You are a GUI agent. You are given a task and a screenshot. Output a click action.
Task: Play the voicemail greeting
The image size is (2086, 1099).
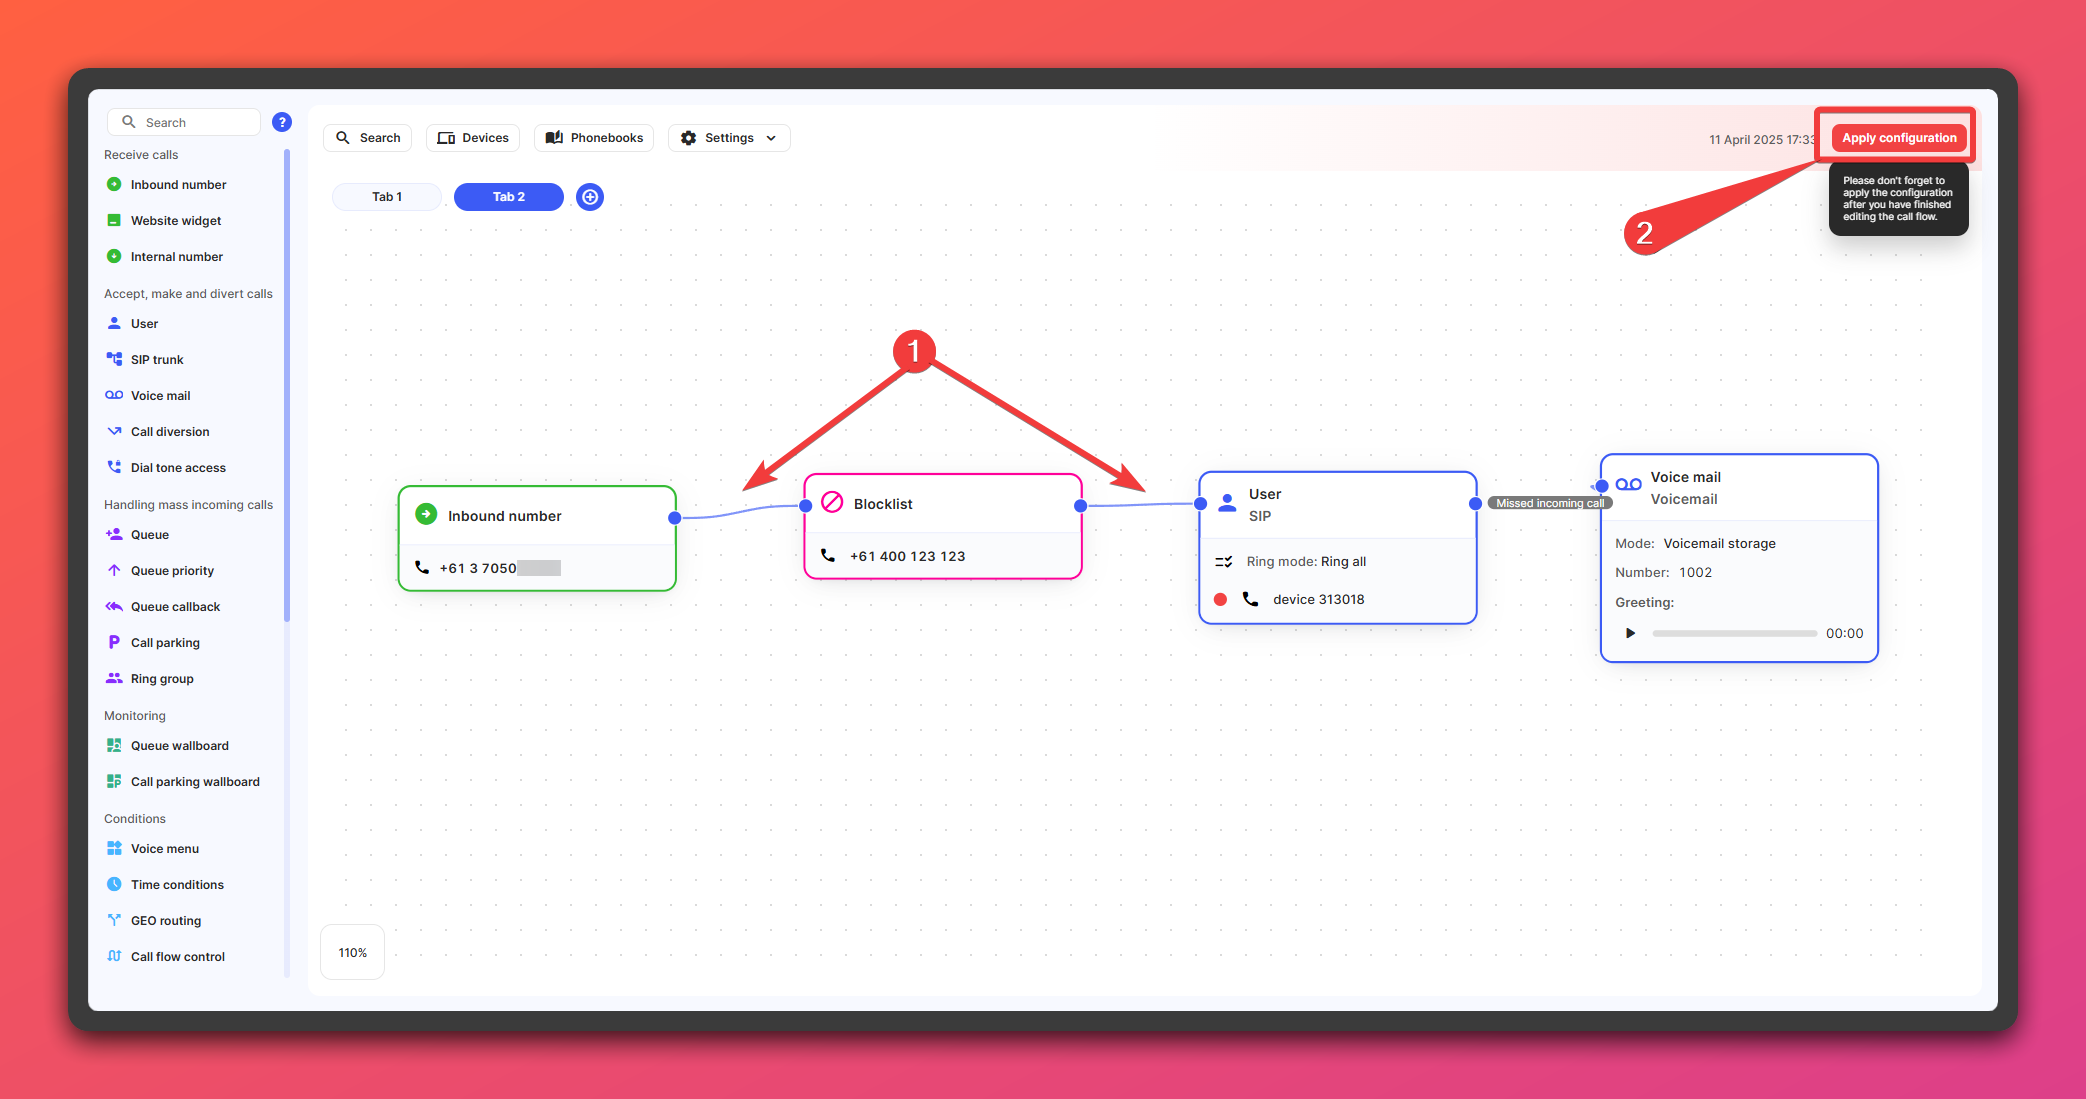(x=1630, y=633)
